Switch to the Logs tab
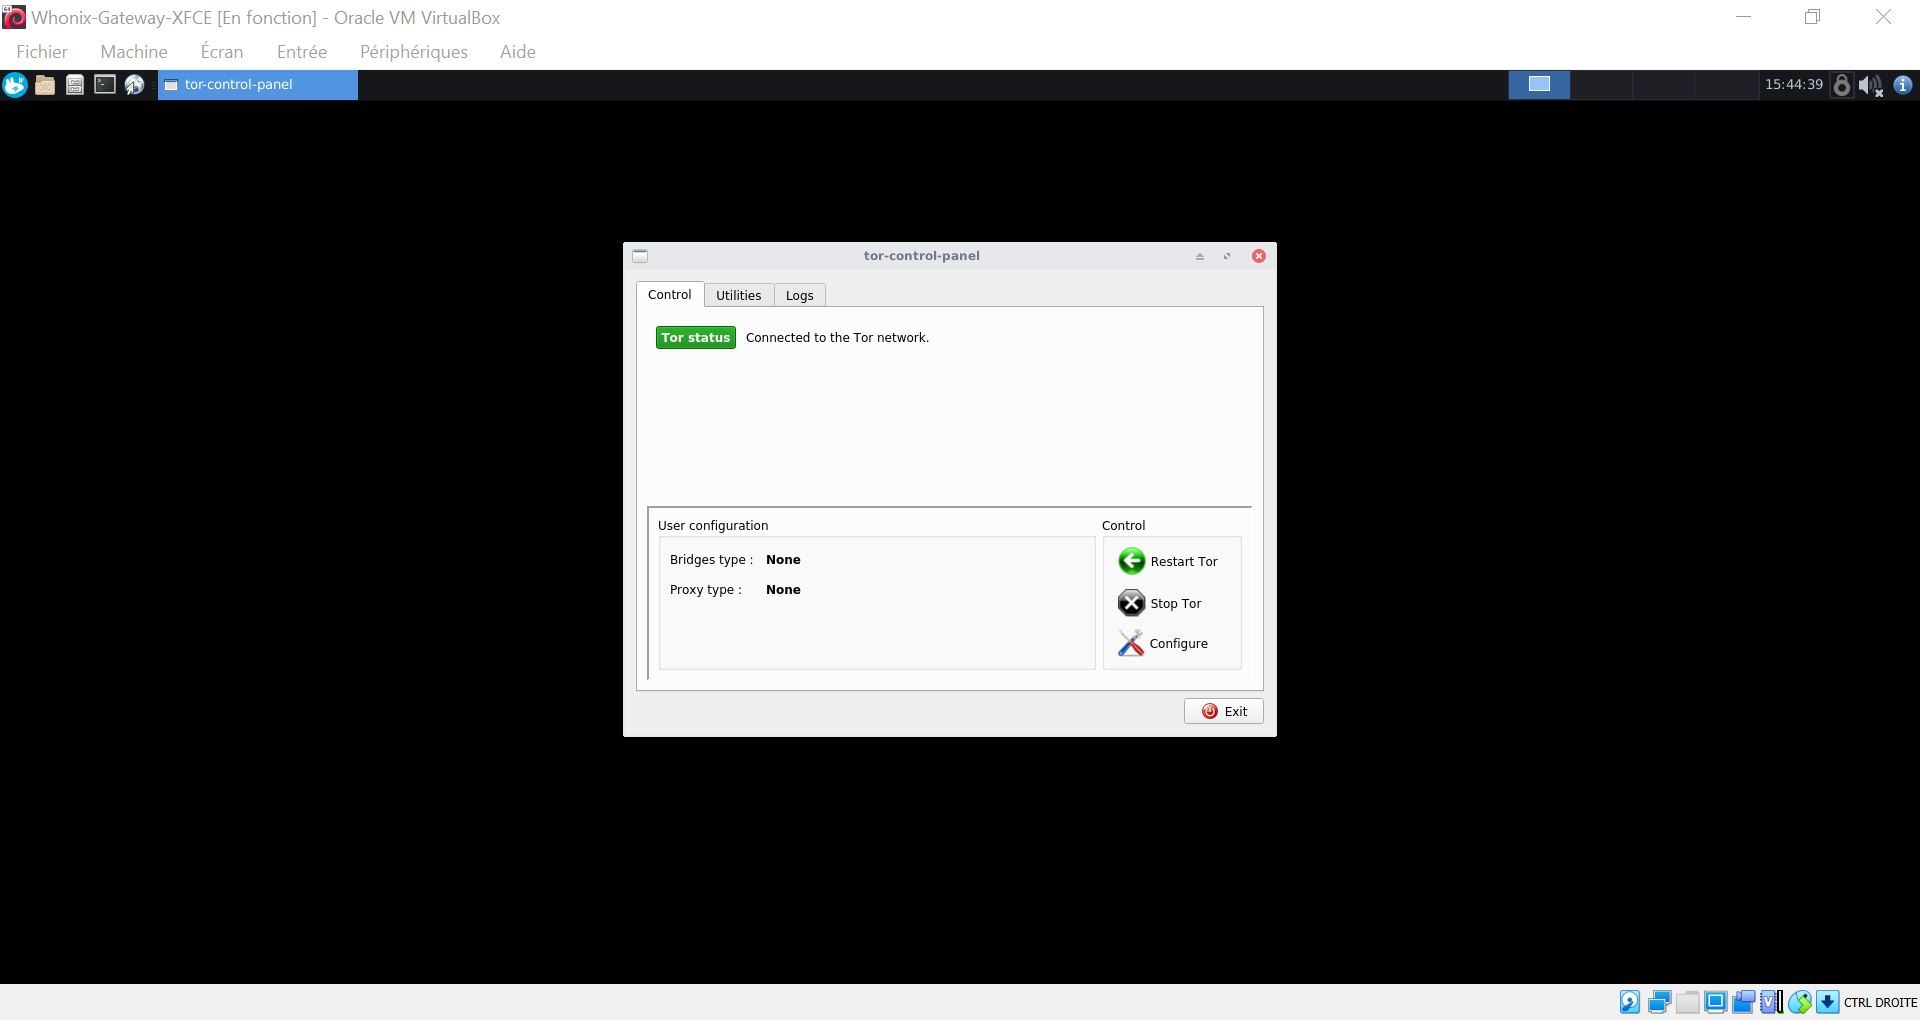Screen dimensions: 1920x1020 [x=799, y=296]
